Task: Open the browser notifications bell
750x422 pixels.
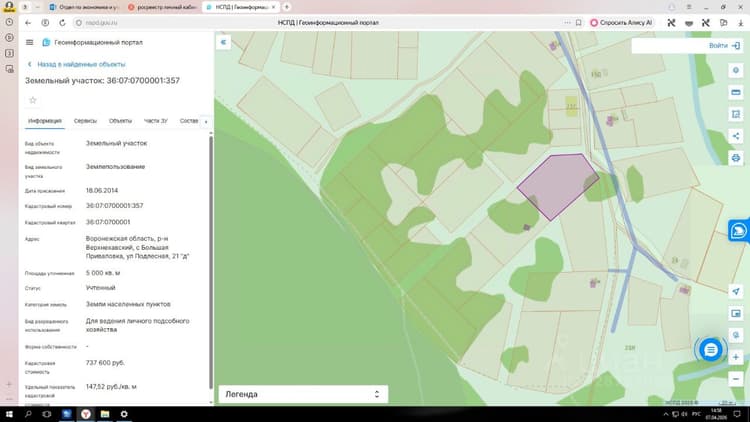Action: click(672, 7)
